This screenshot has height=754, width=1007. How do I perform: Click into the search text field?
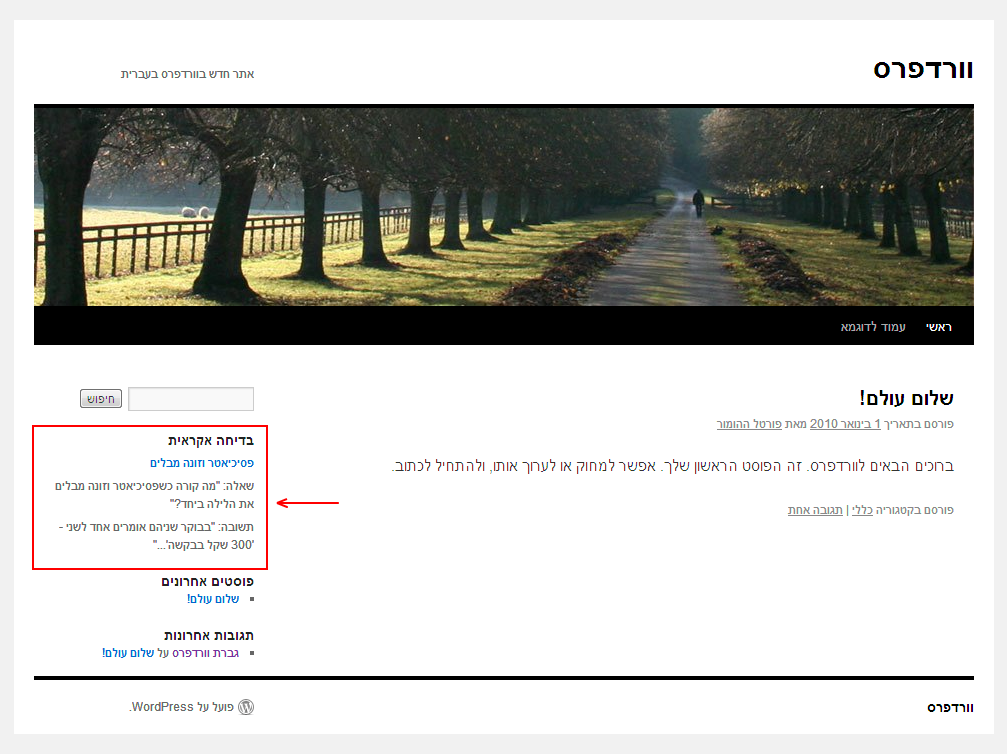pyautogui.click(x=191, y=399)
